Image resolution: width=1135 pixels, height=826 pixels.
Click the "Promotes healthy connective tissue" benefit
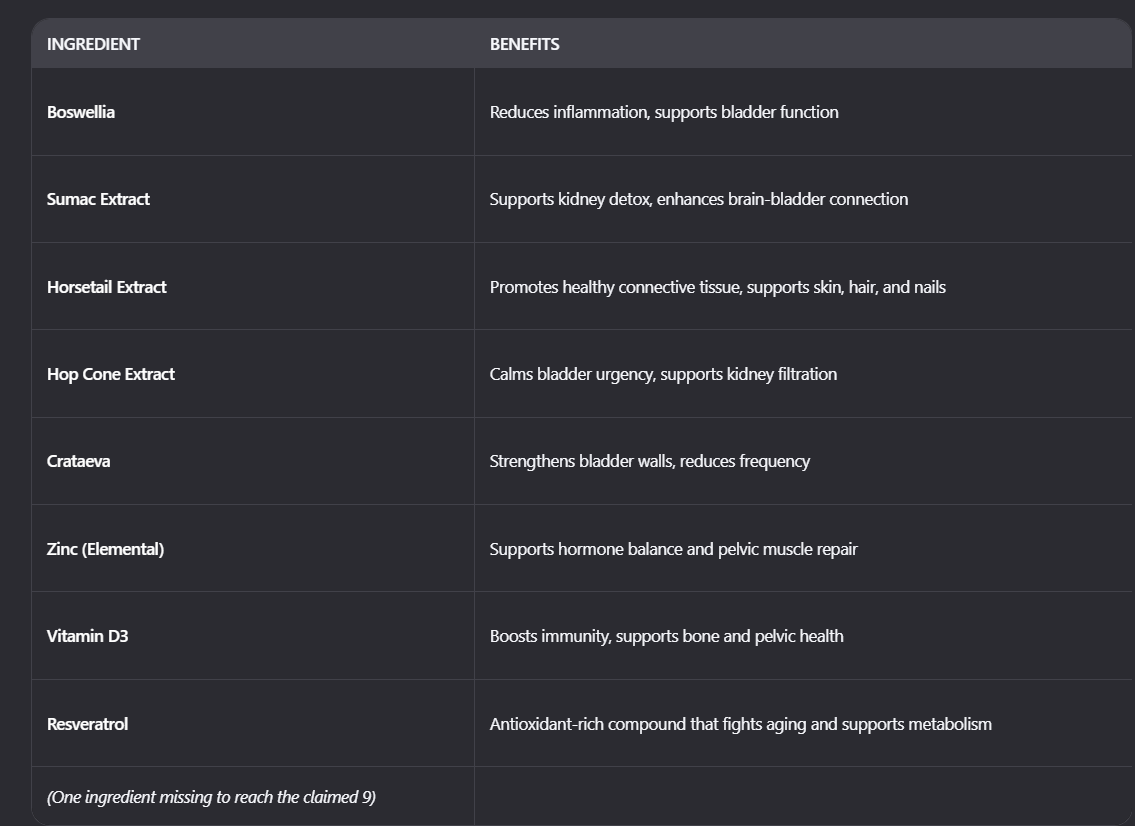(717, 287)
